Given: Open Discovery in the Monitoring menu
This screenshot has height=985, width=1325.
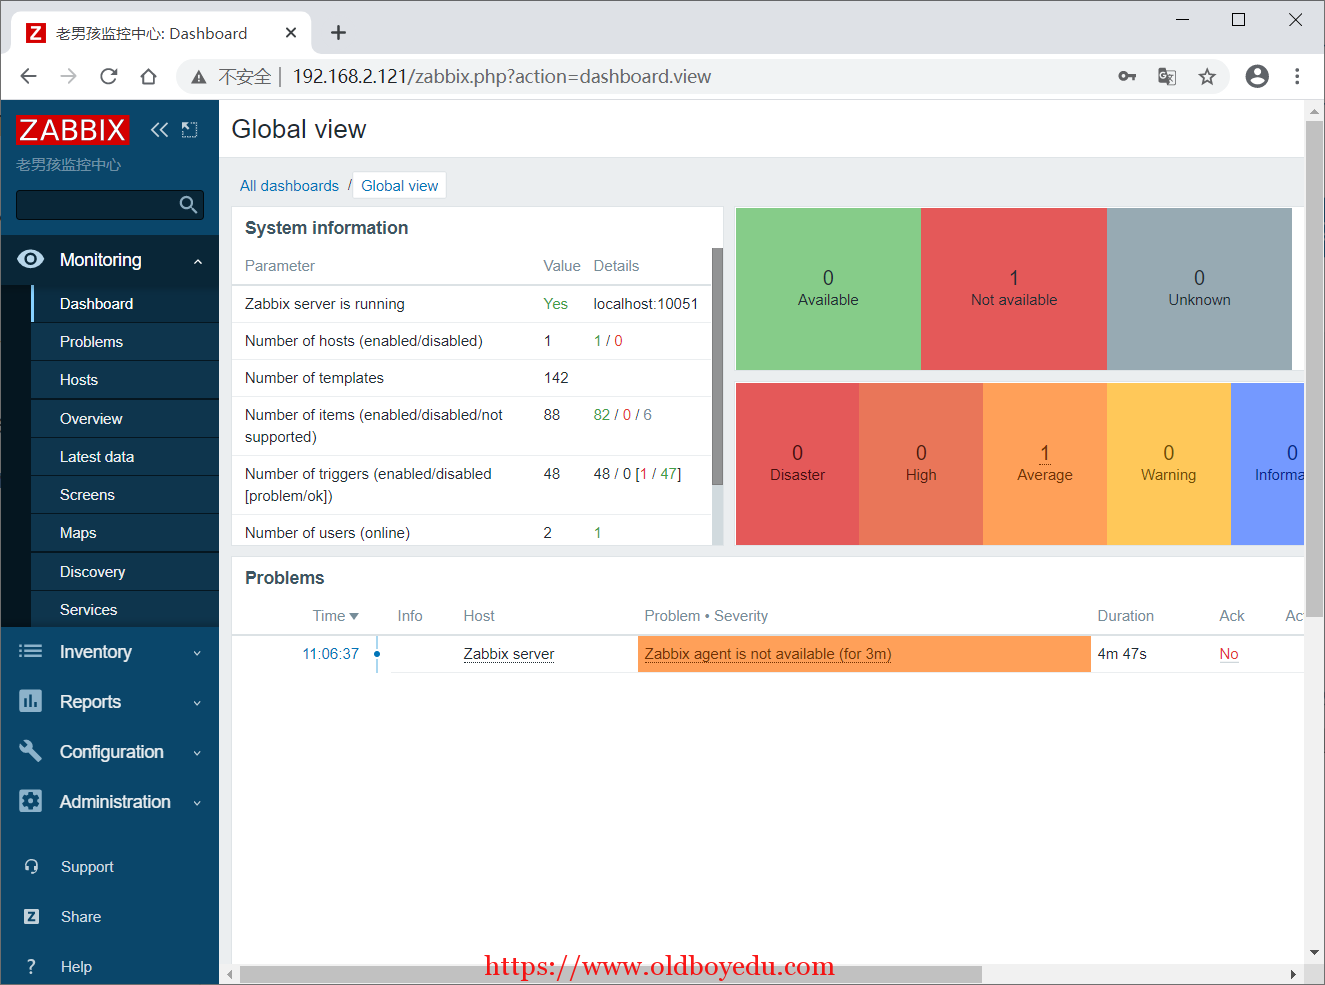Looking at the screenshot, I should point(125,572).
